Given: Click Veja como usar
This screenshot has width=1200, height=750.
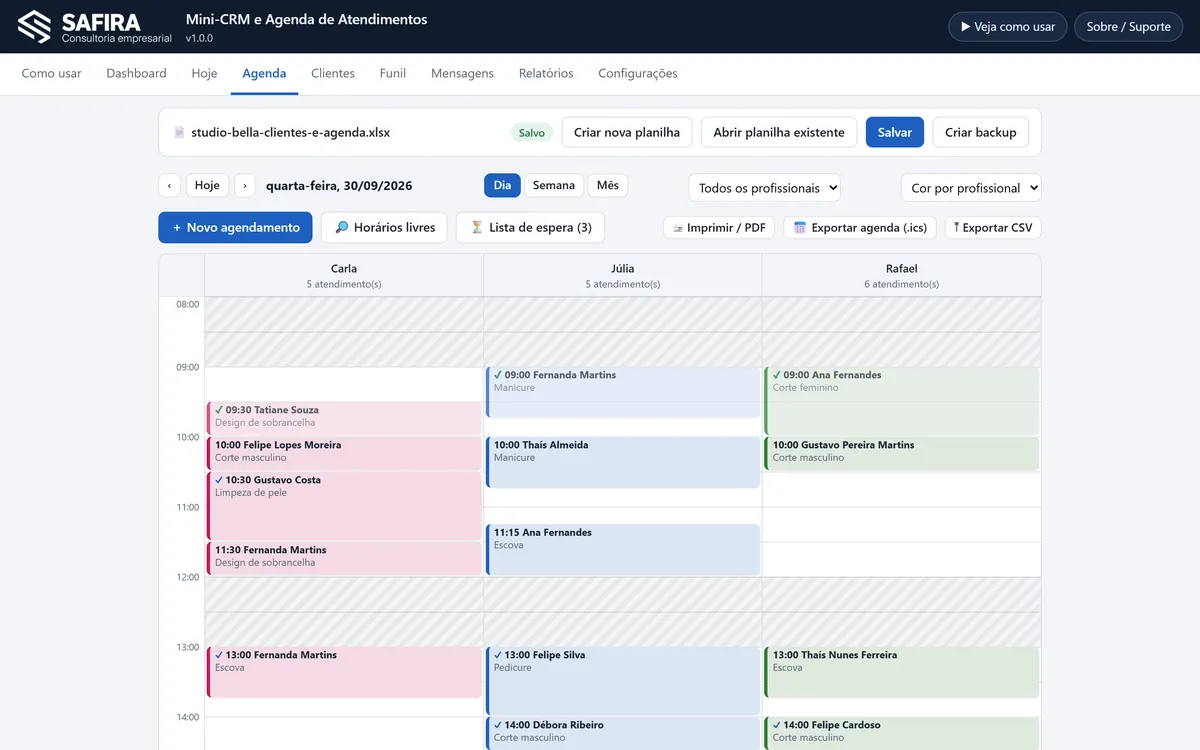Looking at the screenshot, I should point(1007,27).
